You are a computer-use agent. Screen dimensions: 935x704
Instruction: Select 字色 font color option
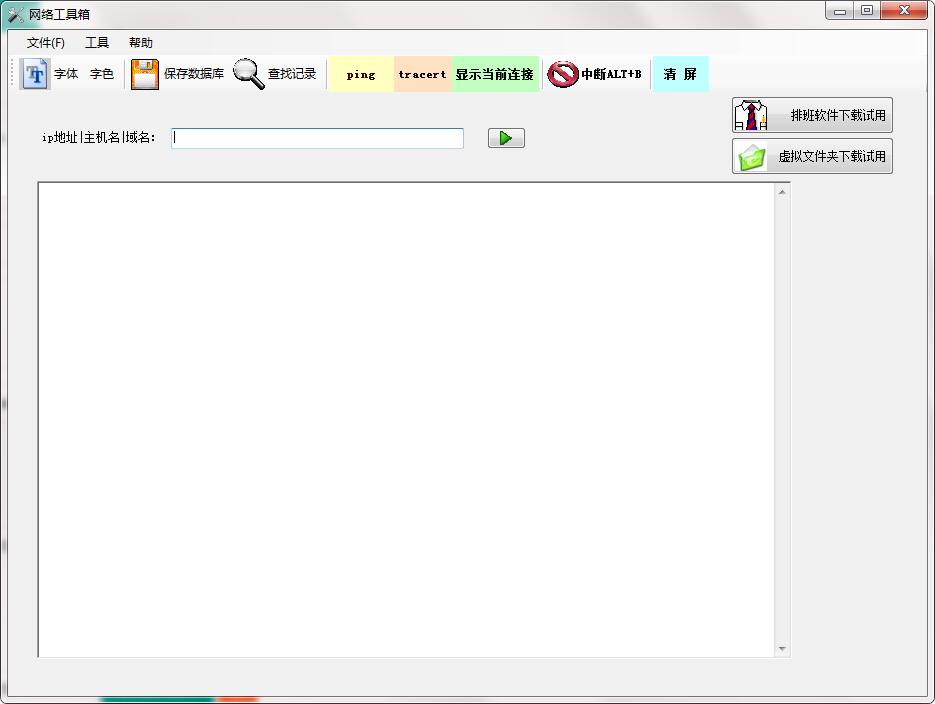click(102, 74)
